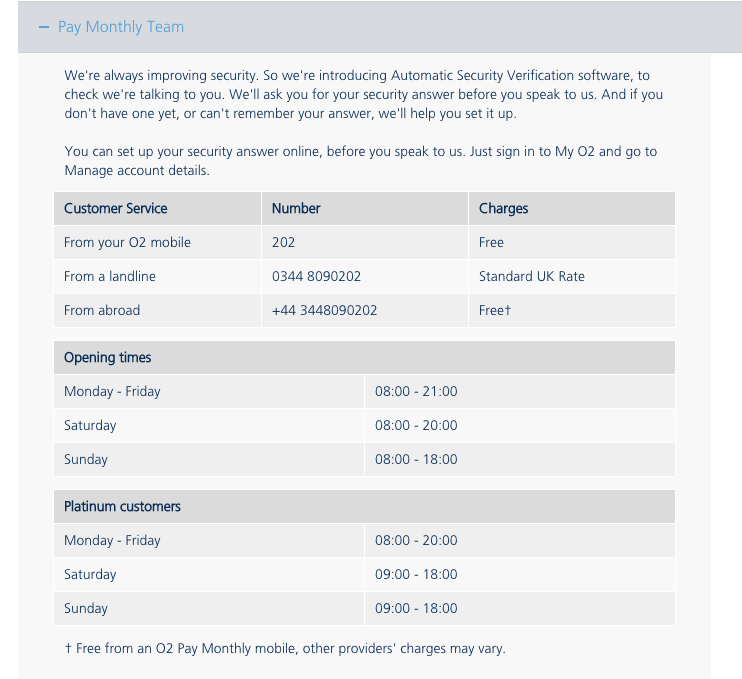Click the 08:00 - 21:00 weekday hours
742x679 pixels.
[x=416, y=391]
